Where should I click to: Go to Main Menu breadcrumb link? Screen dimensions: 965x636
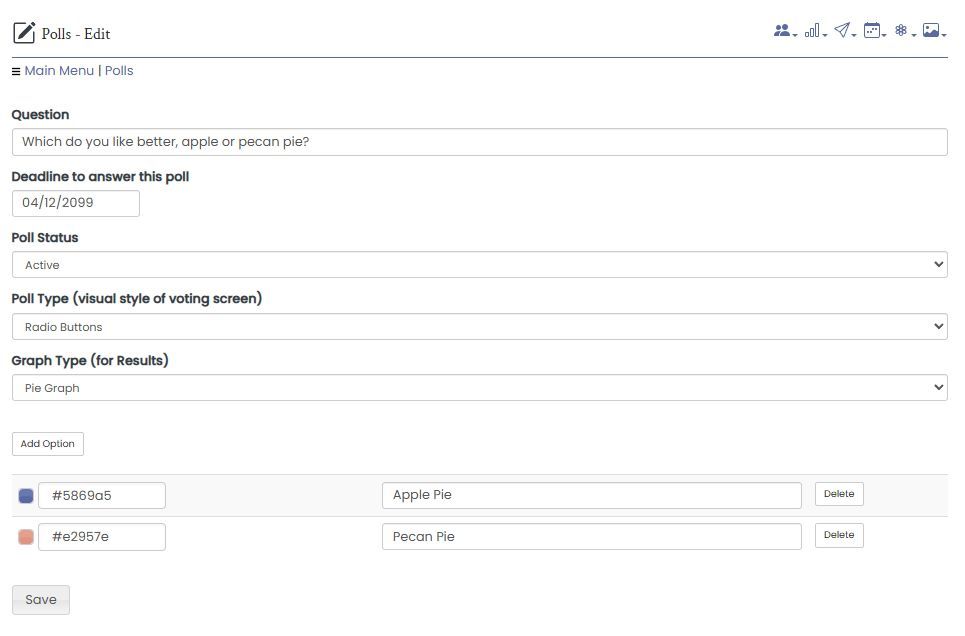(x=59, y=71)
